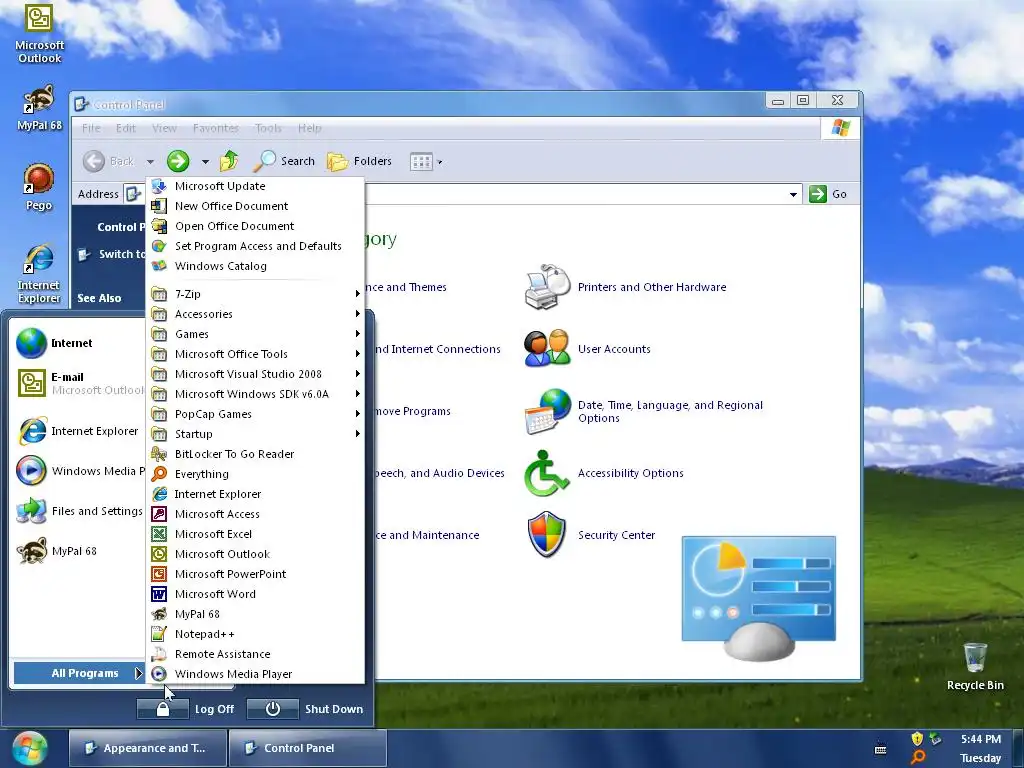Toggle the Folders toolbar button
This screenshot has width=1024, height=768.
(x=359, y=161)
